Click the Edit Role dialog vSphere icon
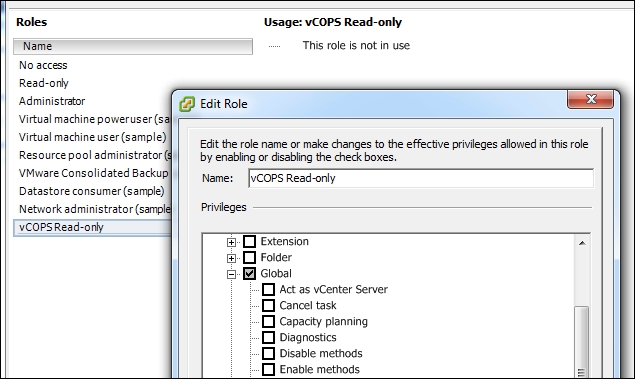 pyautogui.click(x=187, y=104)
